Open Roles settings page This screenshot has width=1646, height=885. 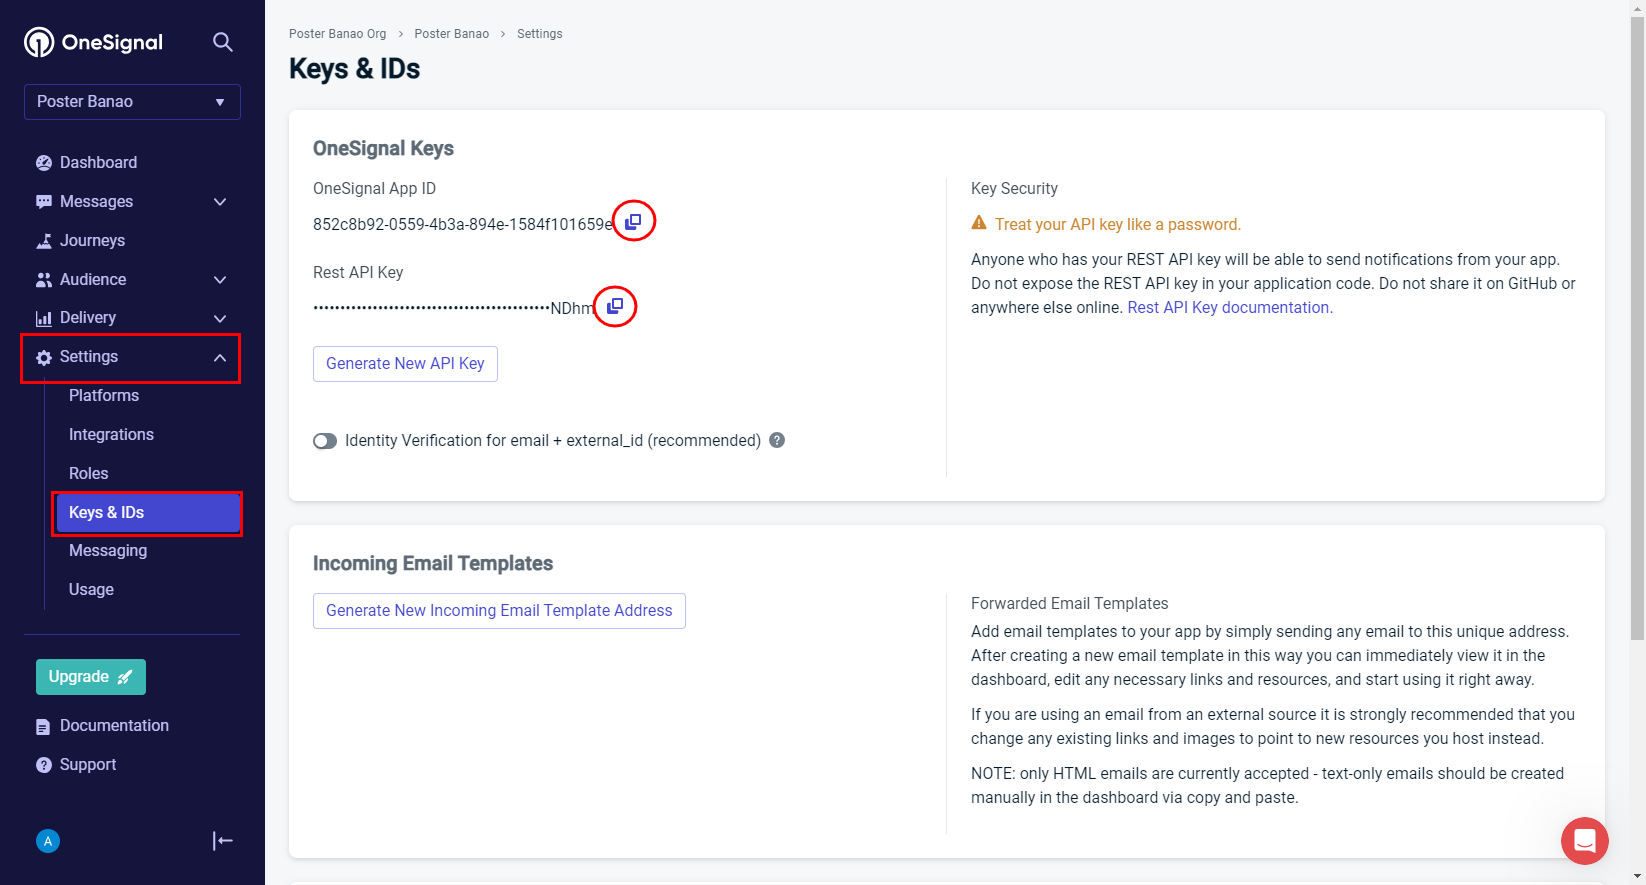coord(88,473)
